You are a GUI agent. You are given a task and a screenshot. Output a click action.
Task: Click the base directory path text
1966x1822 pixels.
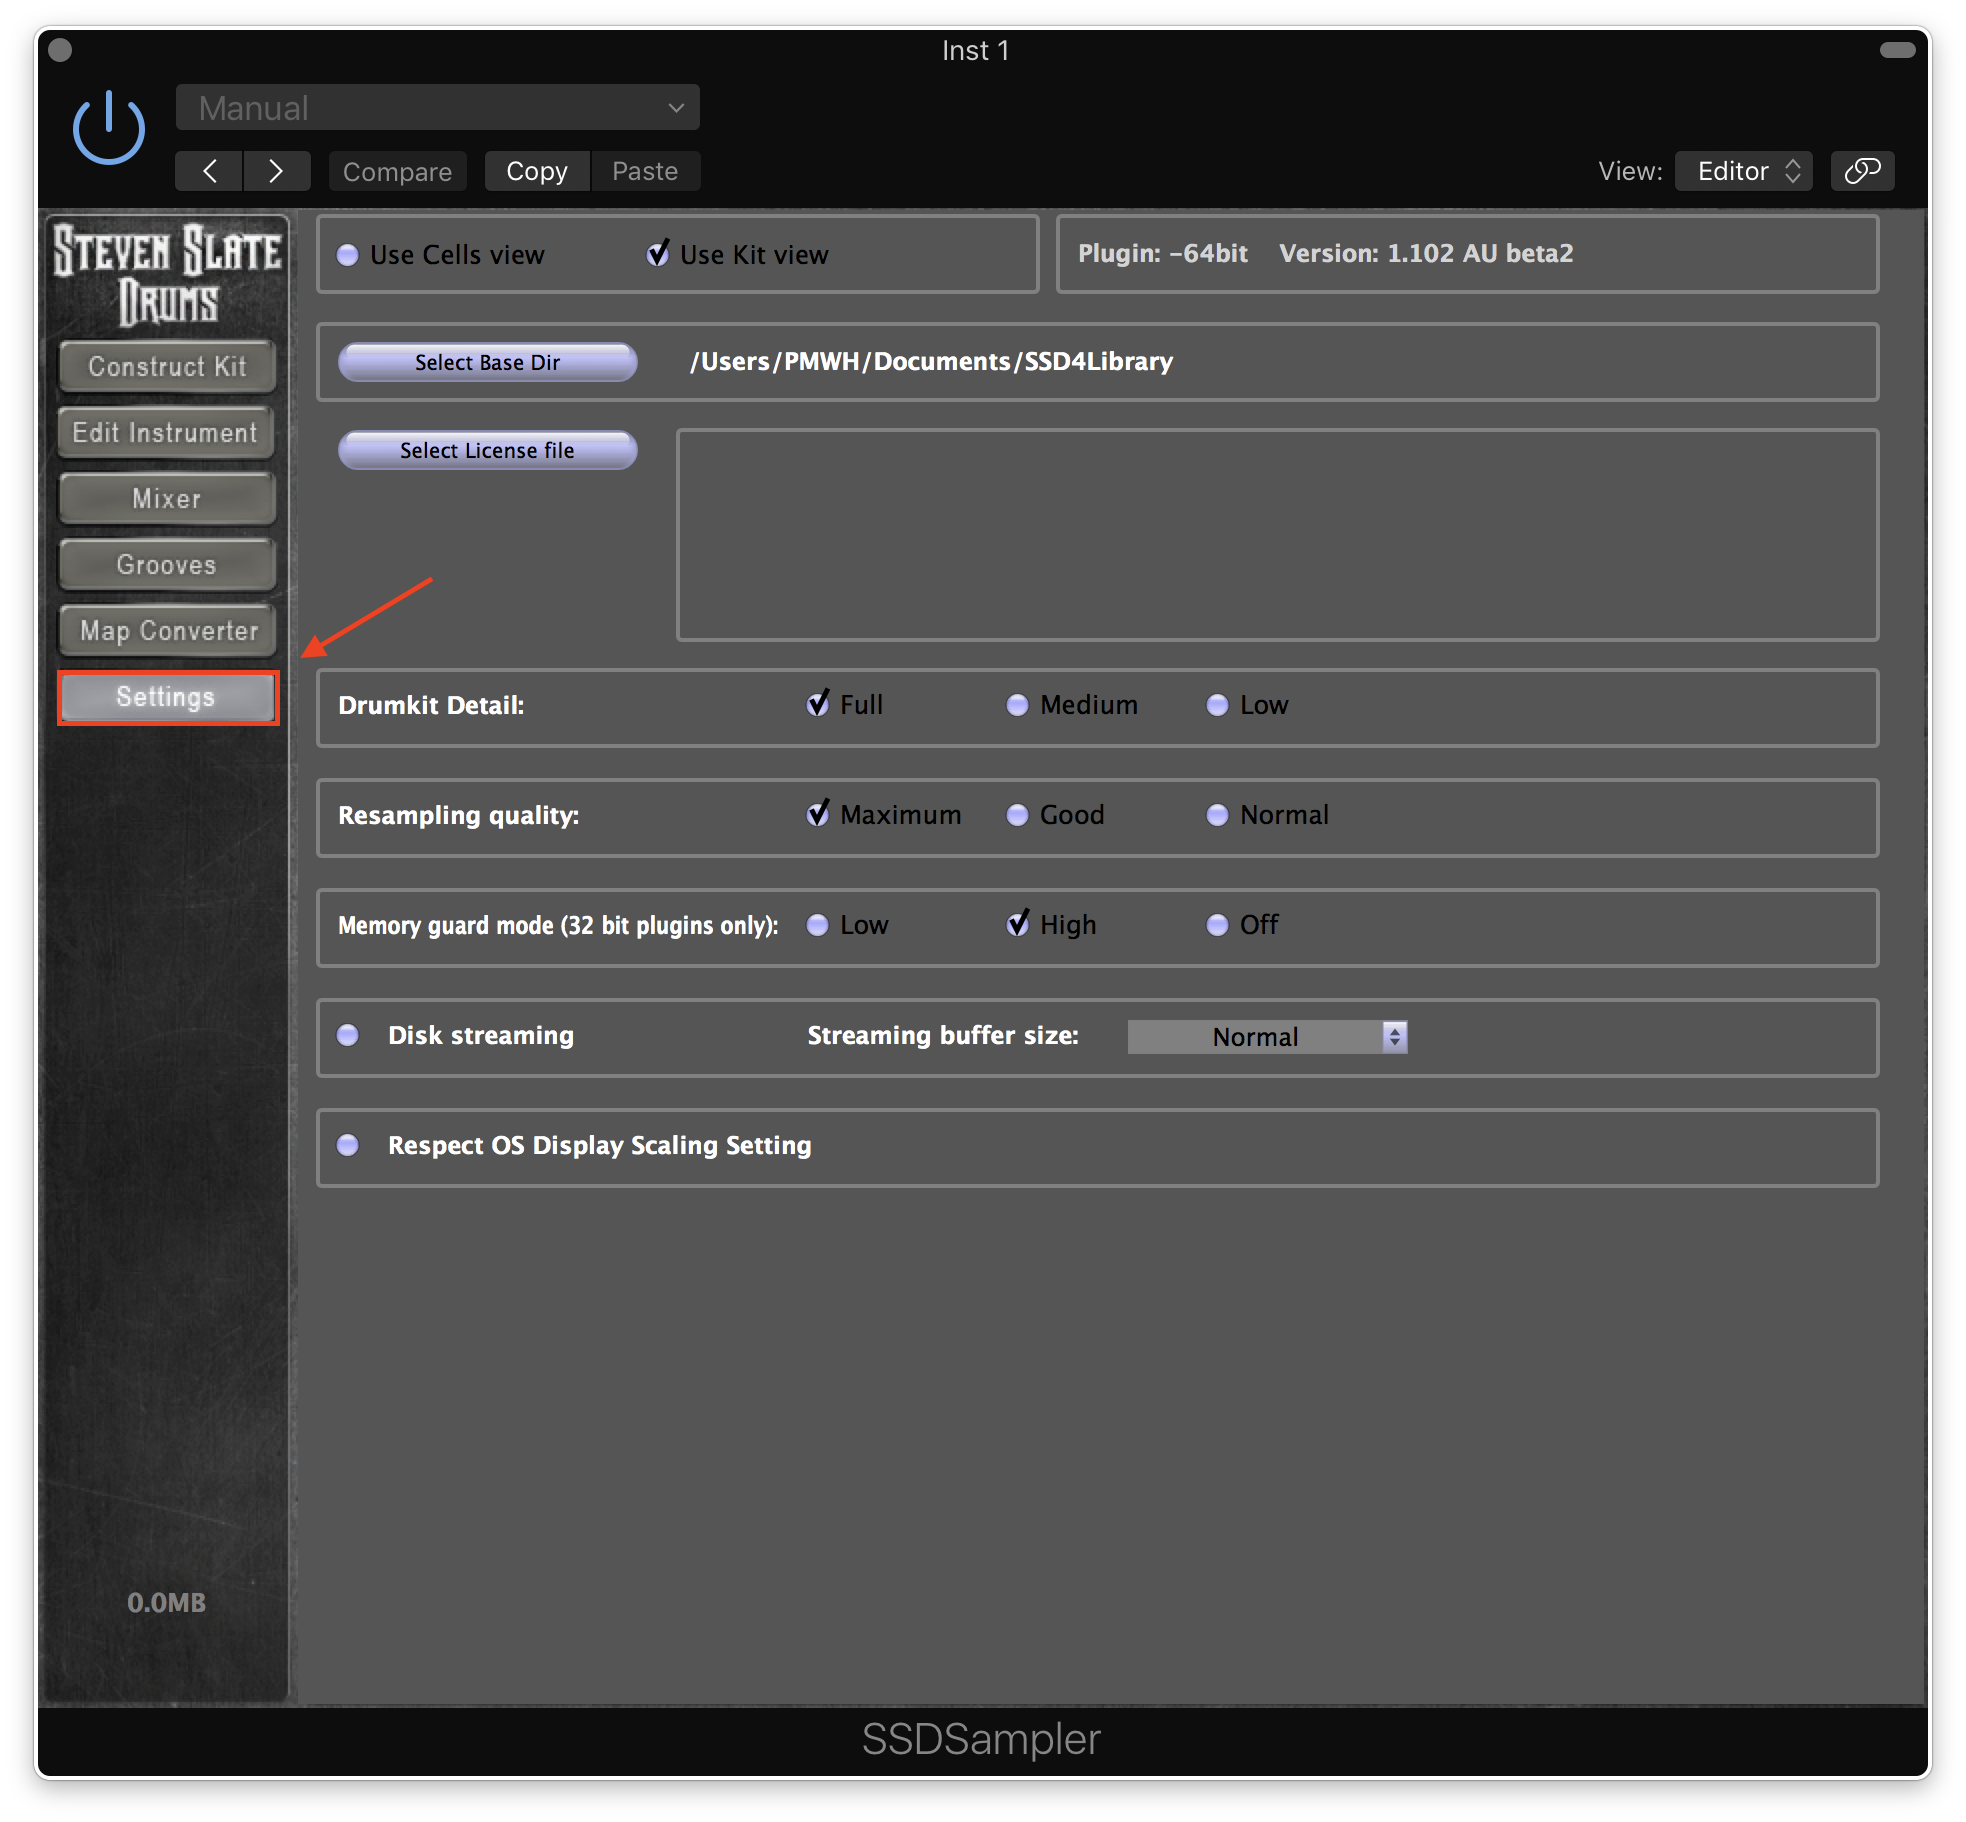point(931,361)
